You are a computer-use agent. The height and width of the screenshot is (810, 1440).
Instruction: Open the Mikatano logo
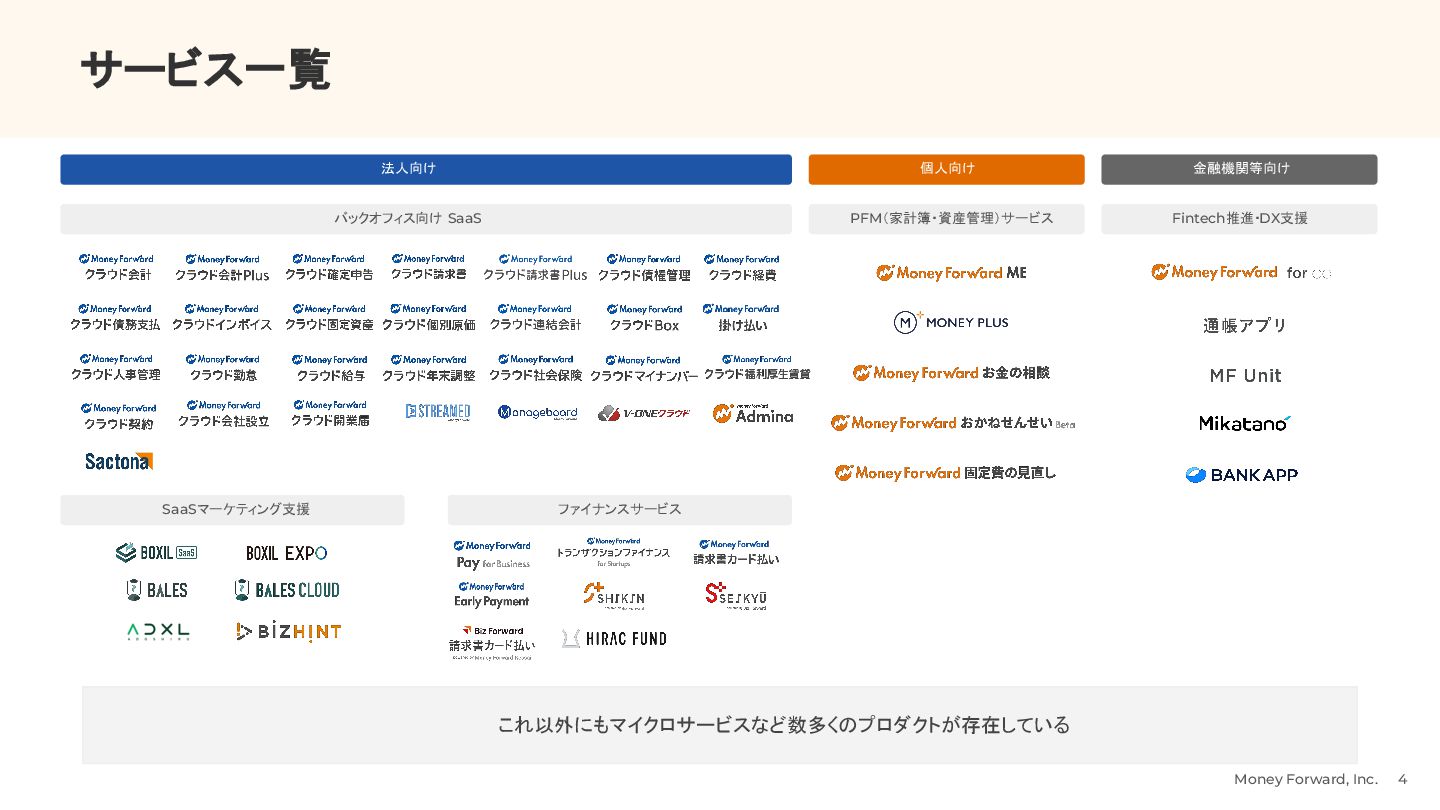coord(1245,423)
